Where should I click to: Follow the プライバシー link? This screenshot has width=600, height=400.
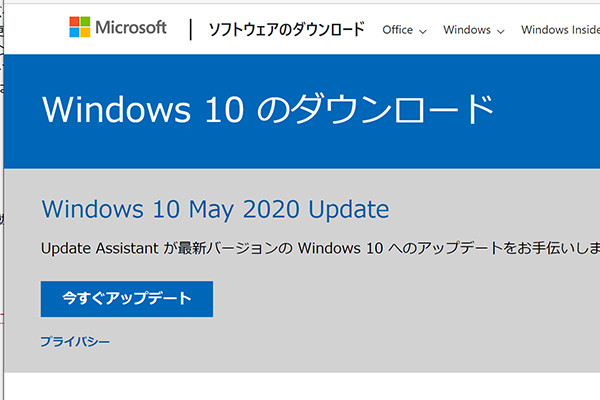coord(75,342)
